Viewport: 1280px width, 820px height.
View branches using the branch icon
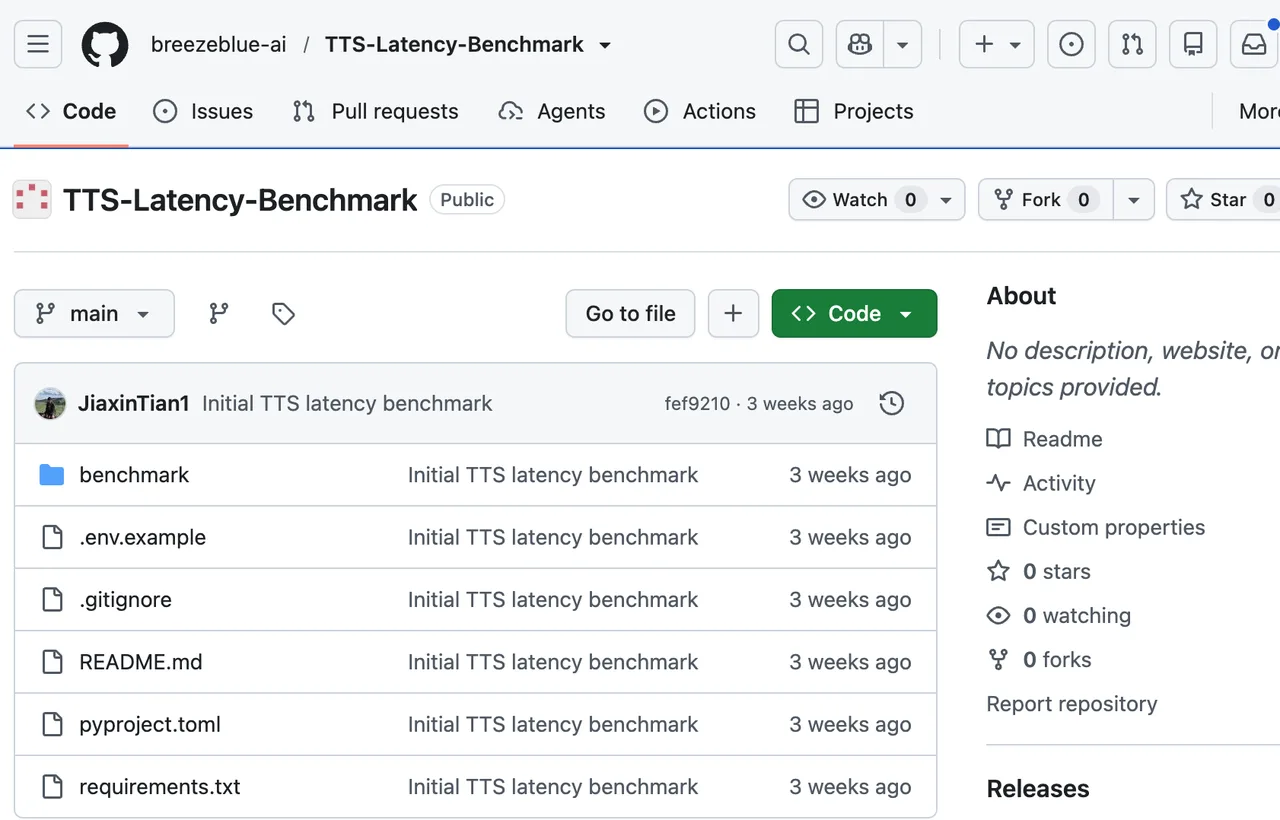click(219, 314)
